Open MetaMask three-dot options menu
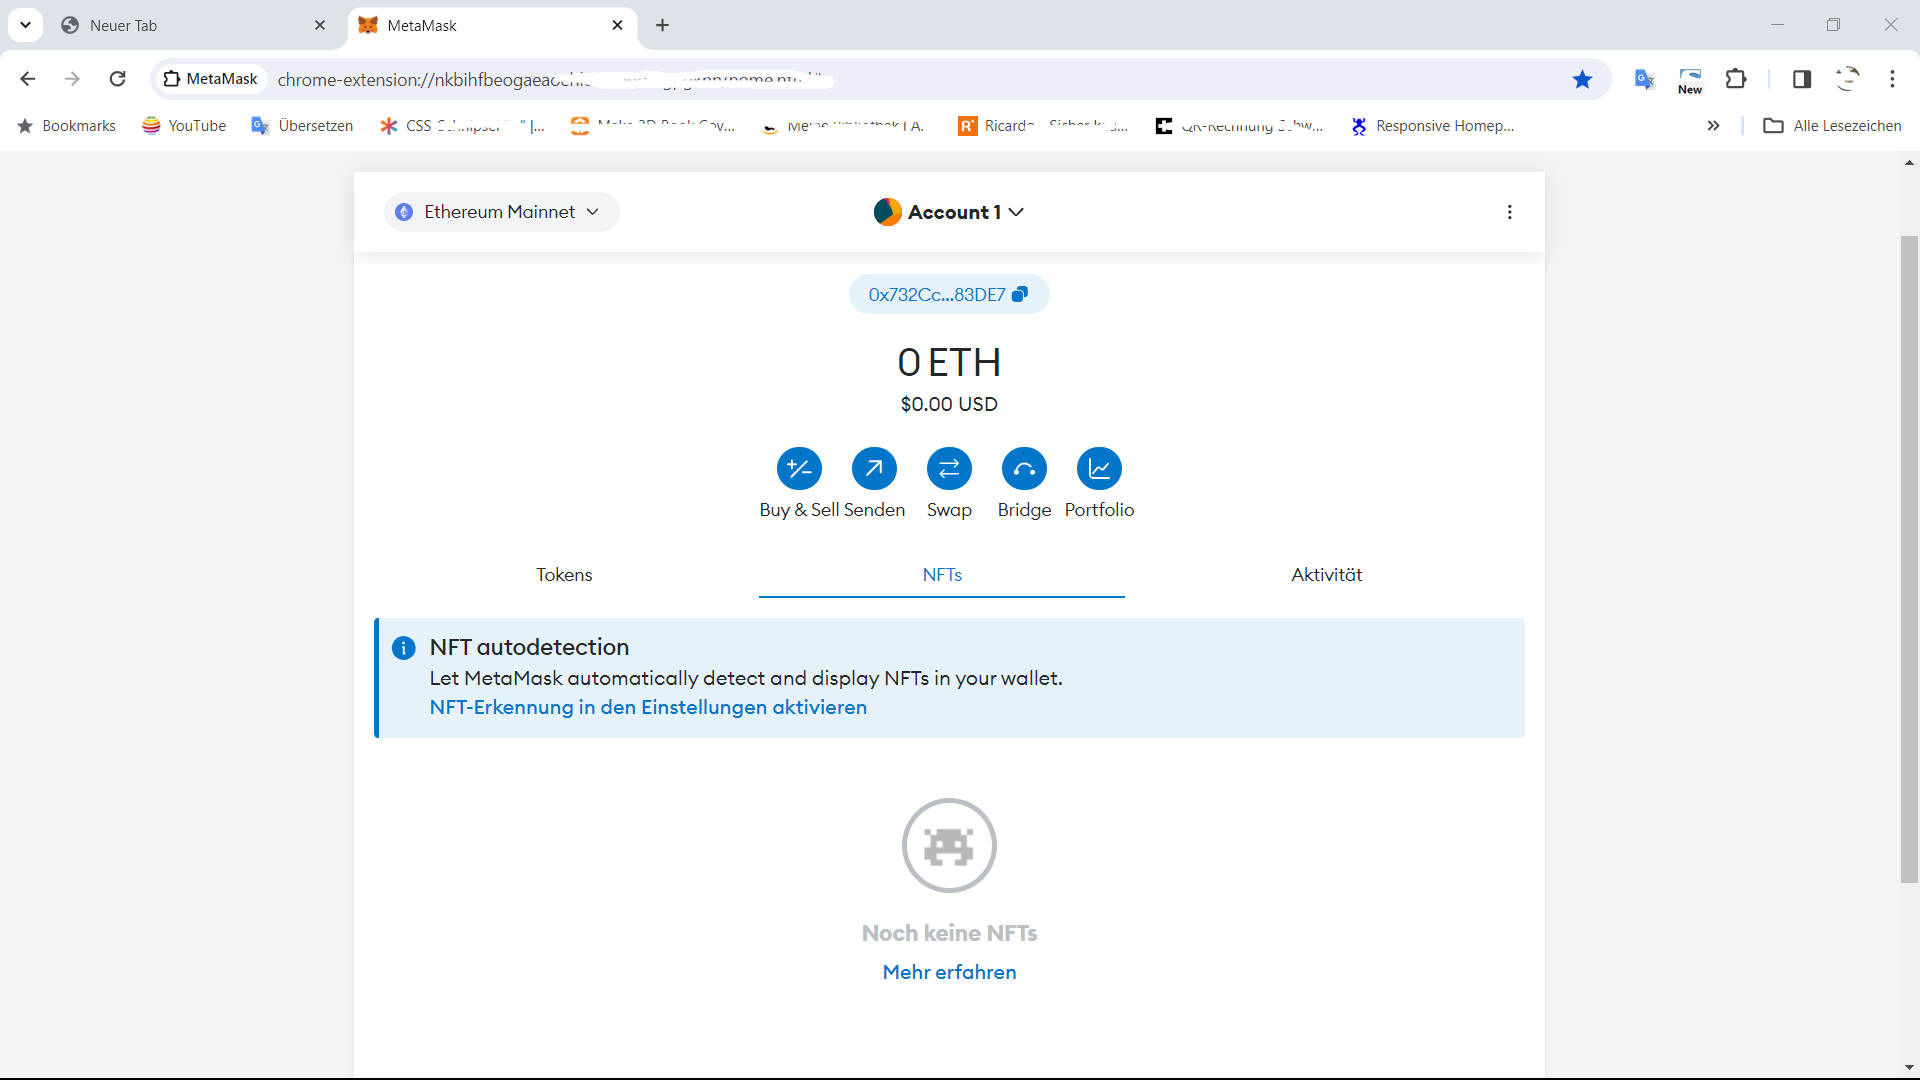This screenshot has width=1920, height=1080. point(1509,212)
